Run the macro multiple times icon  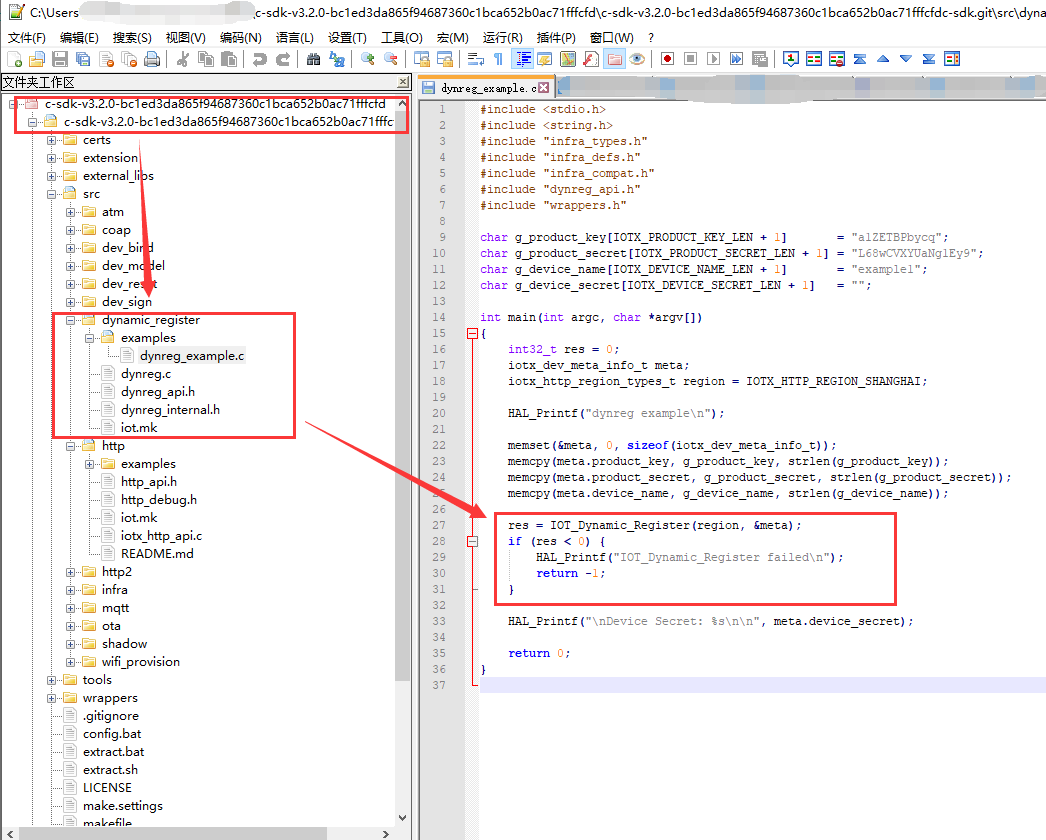pos(736,59)
